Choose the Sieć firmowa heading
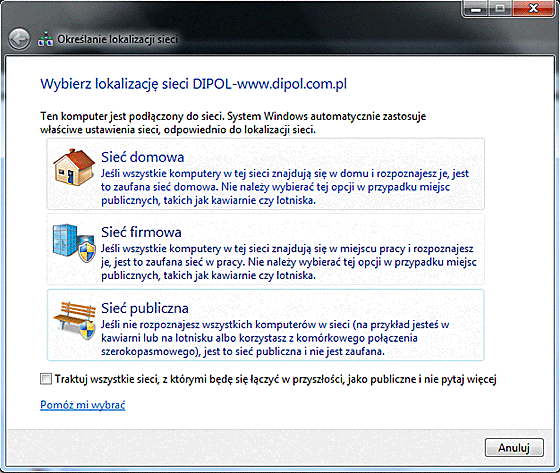This screenshot has width=560, height=473. pyautogui.click(x=141, y=232)
